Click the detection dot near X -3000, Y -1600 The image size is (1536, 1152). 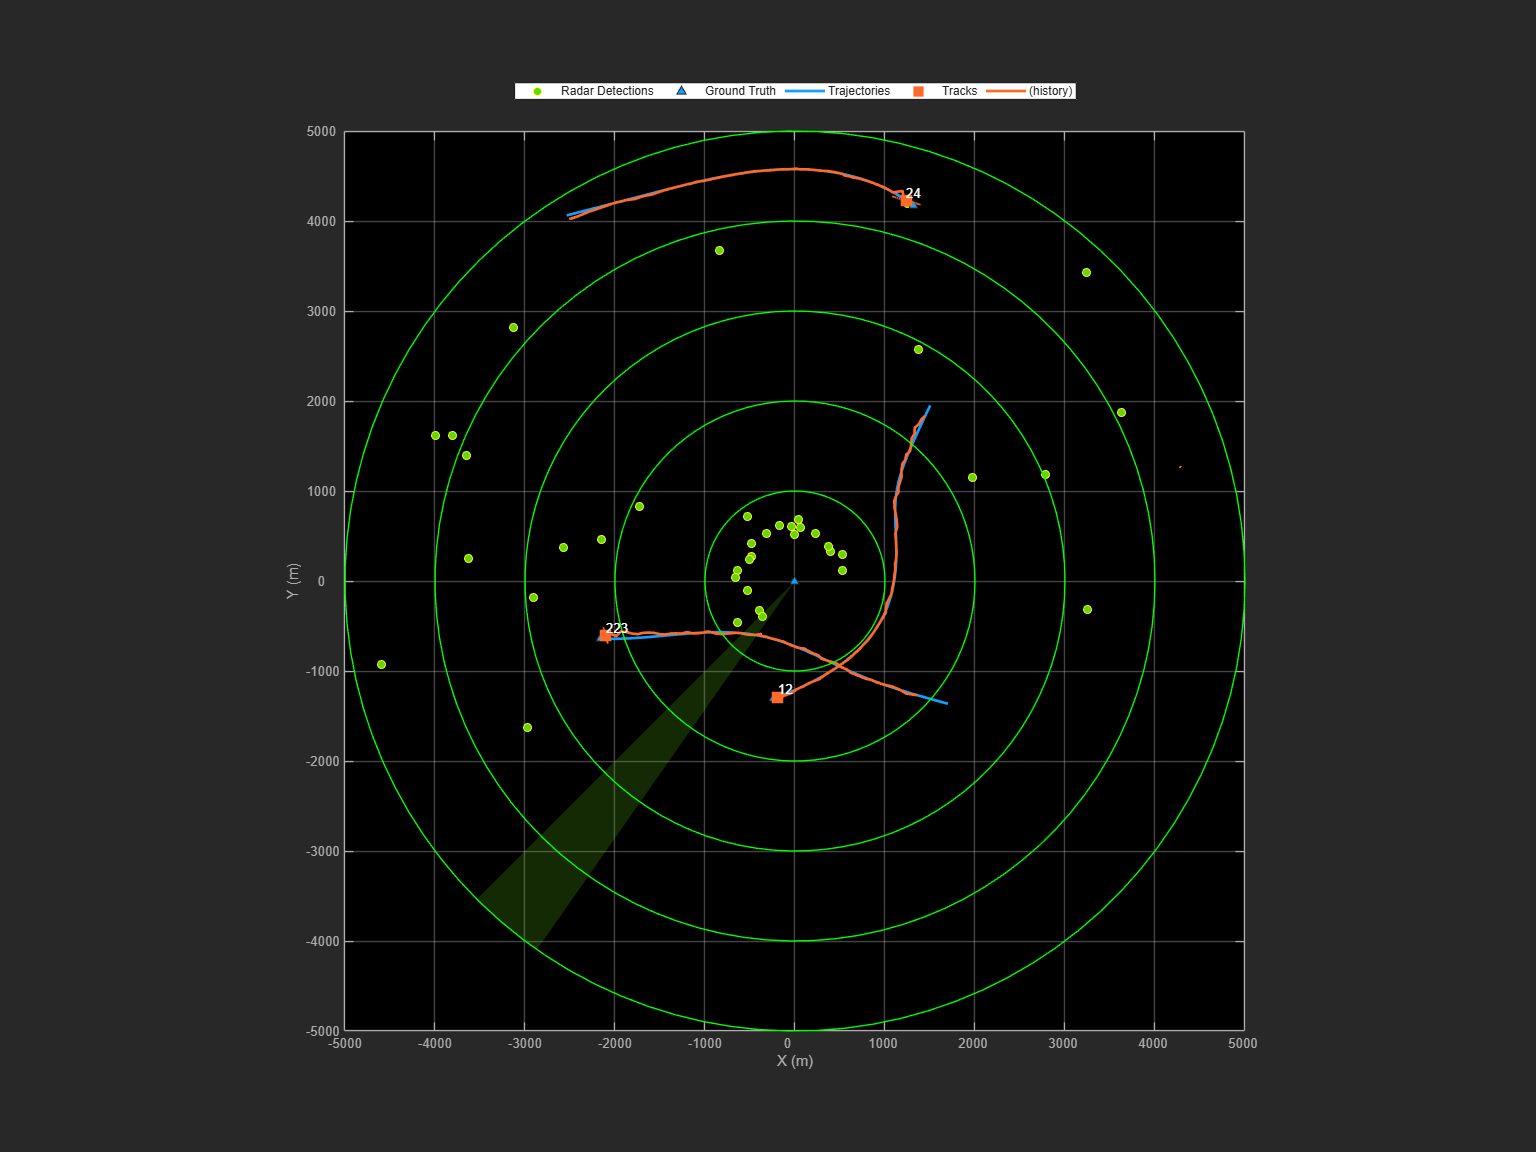coord(527,727)
